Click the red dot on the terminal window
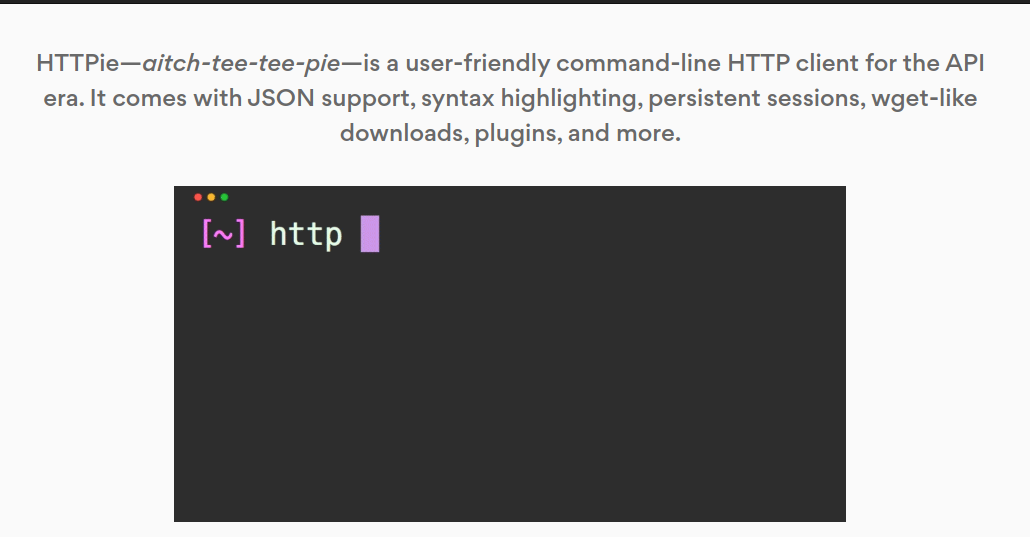1030x537 pixels. [x=198, y=197]
